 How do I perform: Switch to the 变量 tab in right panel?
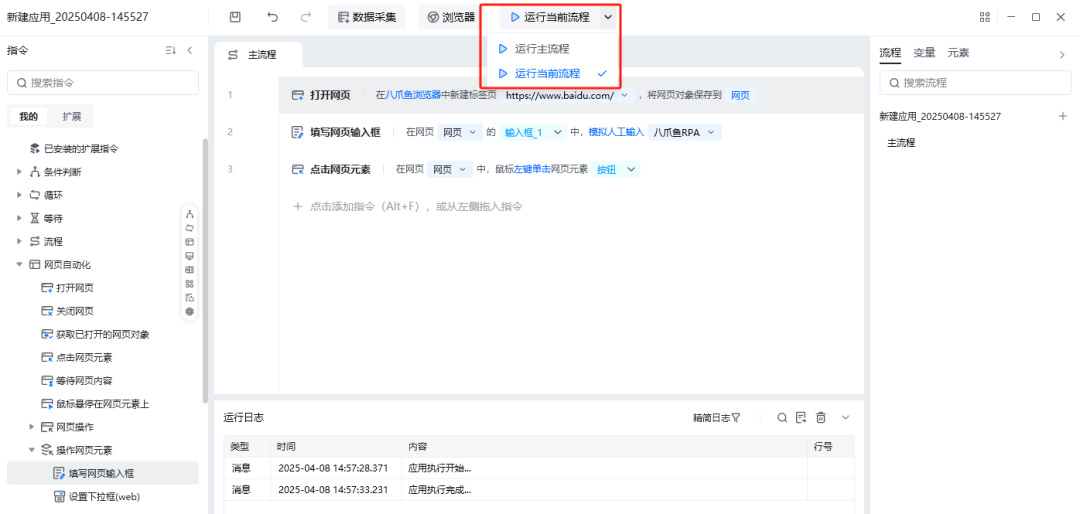point(924,52)
